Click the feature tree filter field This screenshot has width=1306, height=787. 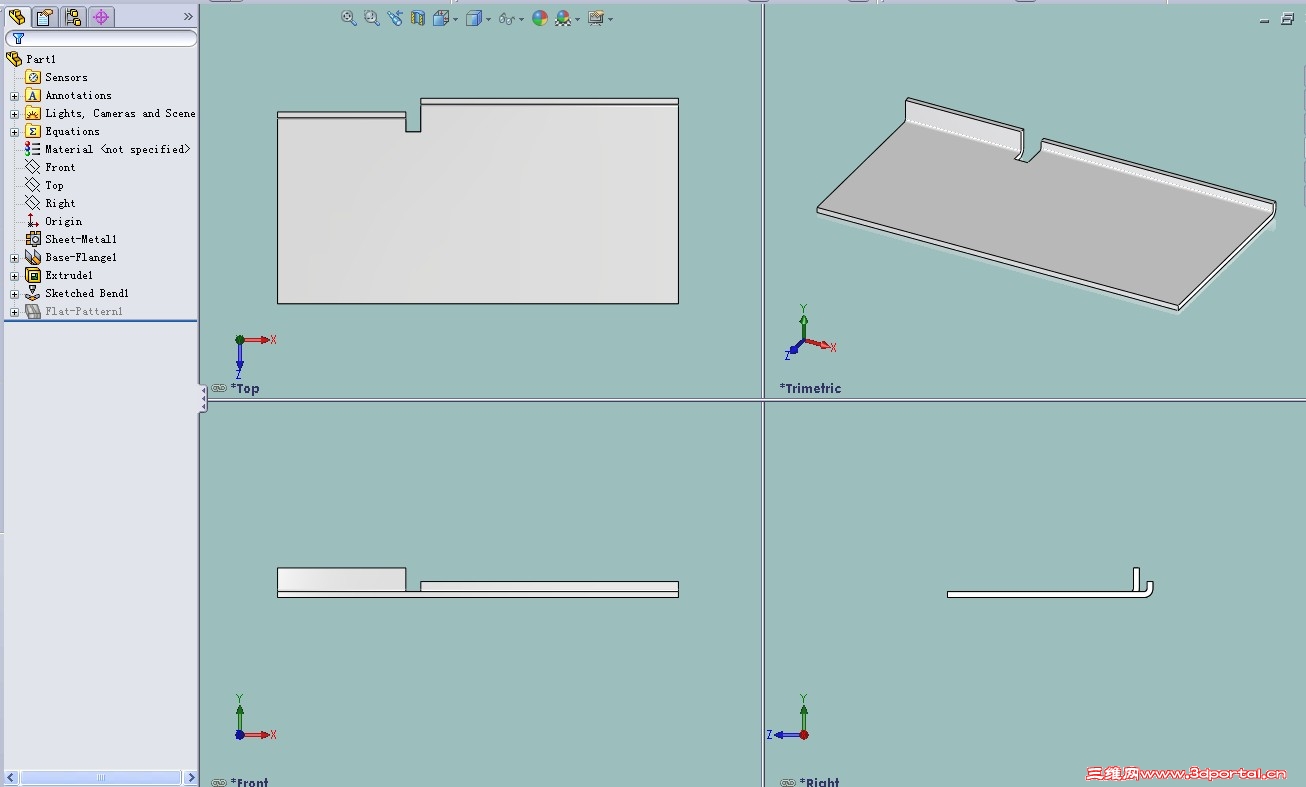click(x=101, y=39)
